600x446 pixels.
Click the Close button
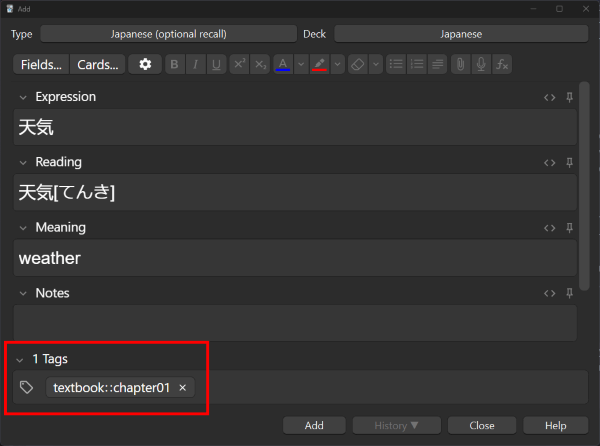point(482,425)
